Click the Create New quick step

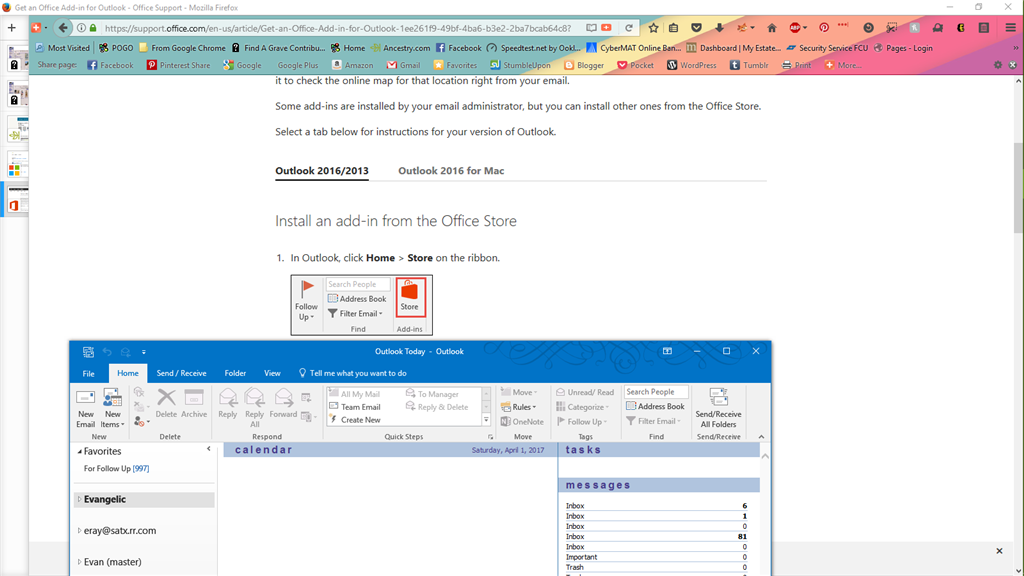[x=355, y=420]
